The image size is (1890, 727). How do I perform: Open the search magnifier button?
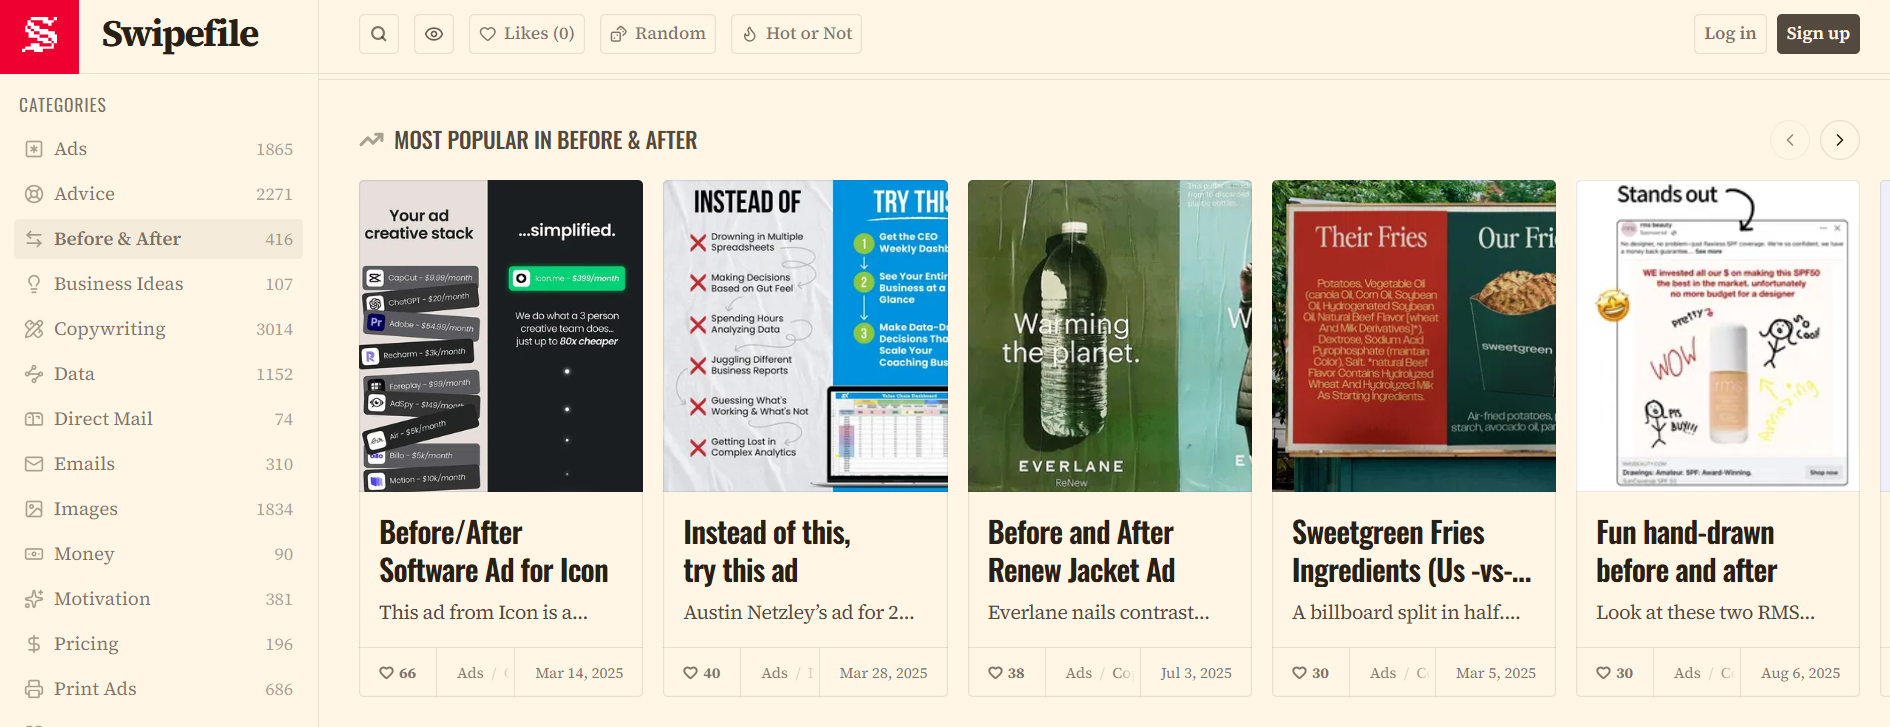379,34
